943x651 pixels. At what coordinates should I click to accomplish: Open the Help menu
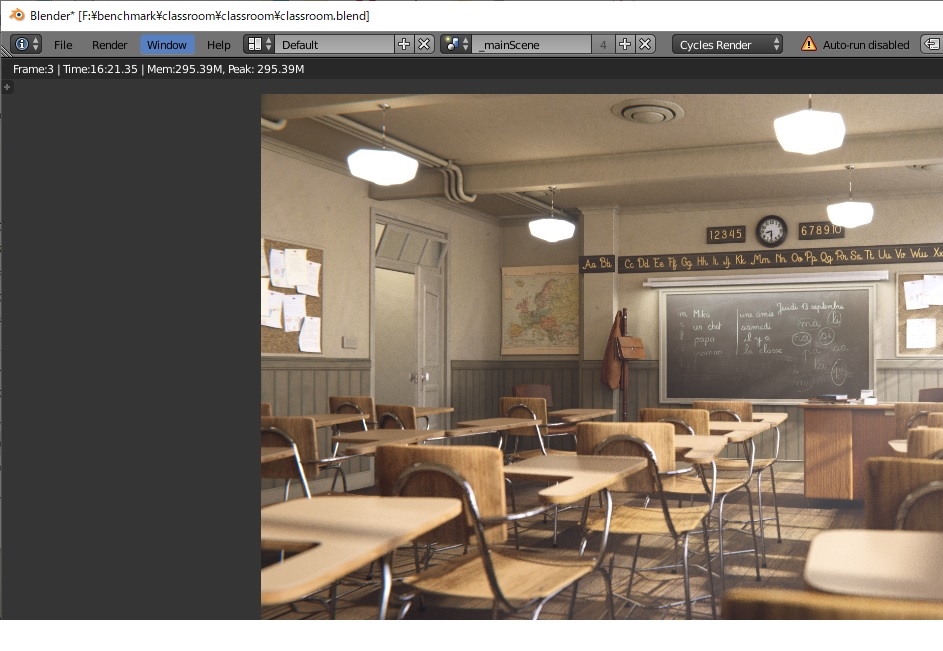pos(218,45)
